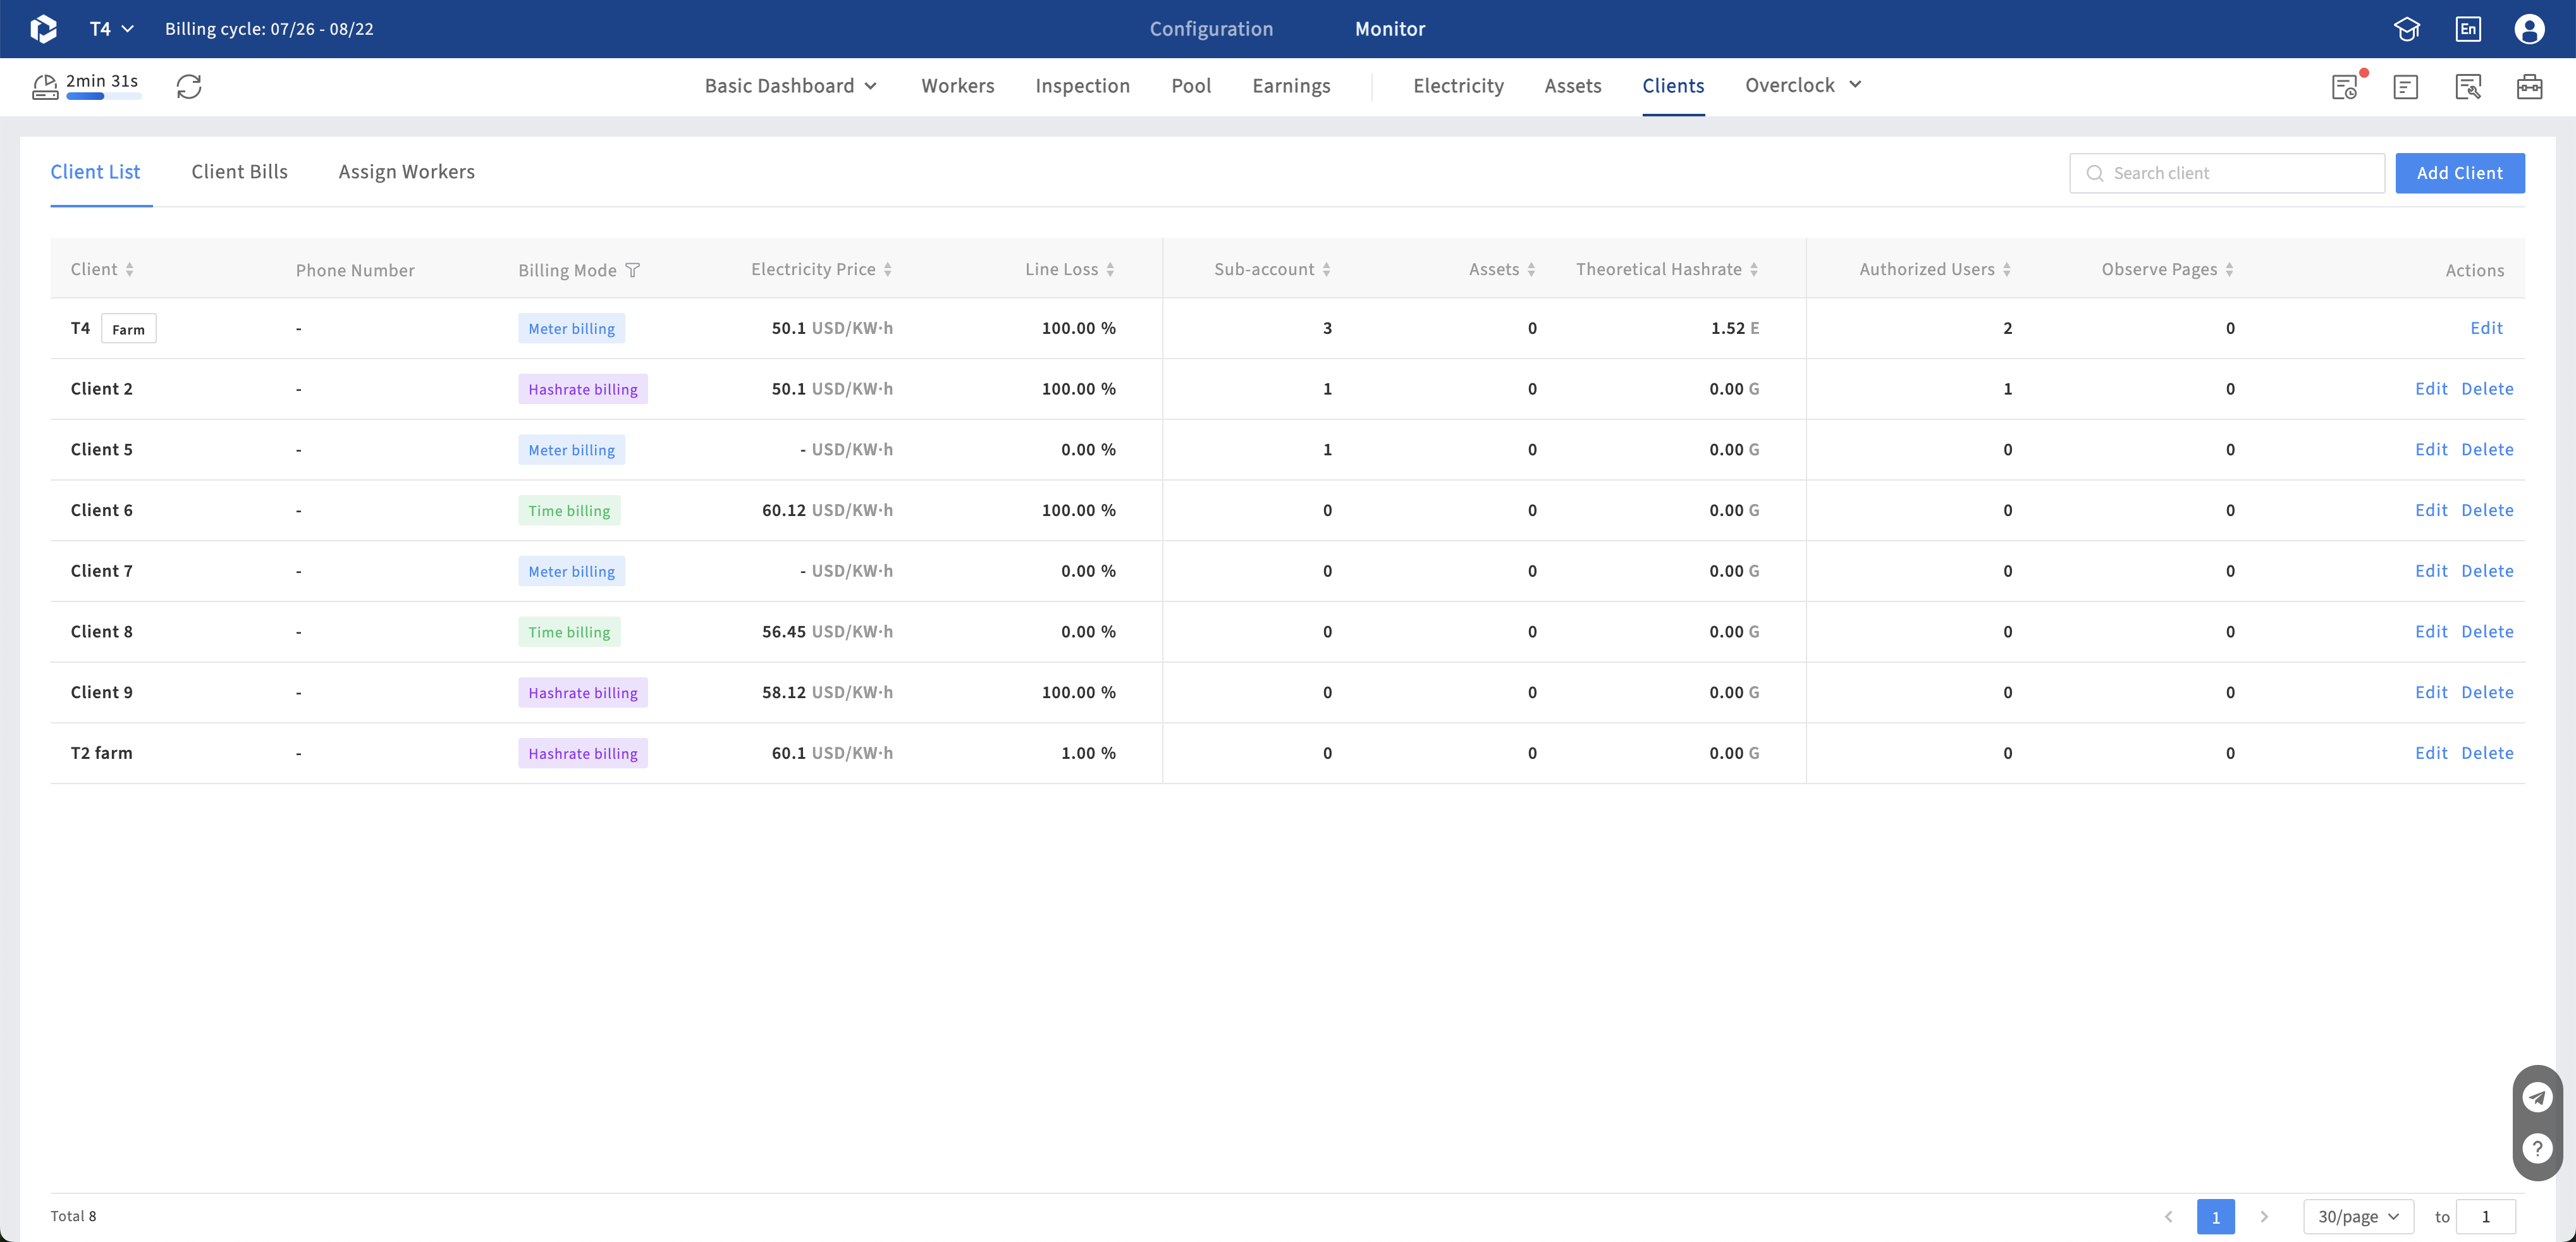Go to previous page arrow
Screen dimensions: 2576x1242
pyautogui.click(x=2168, y=1217)
